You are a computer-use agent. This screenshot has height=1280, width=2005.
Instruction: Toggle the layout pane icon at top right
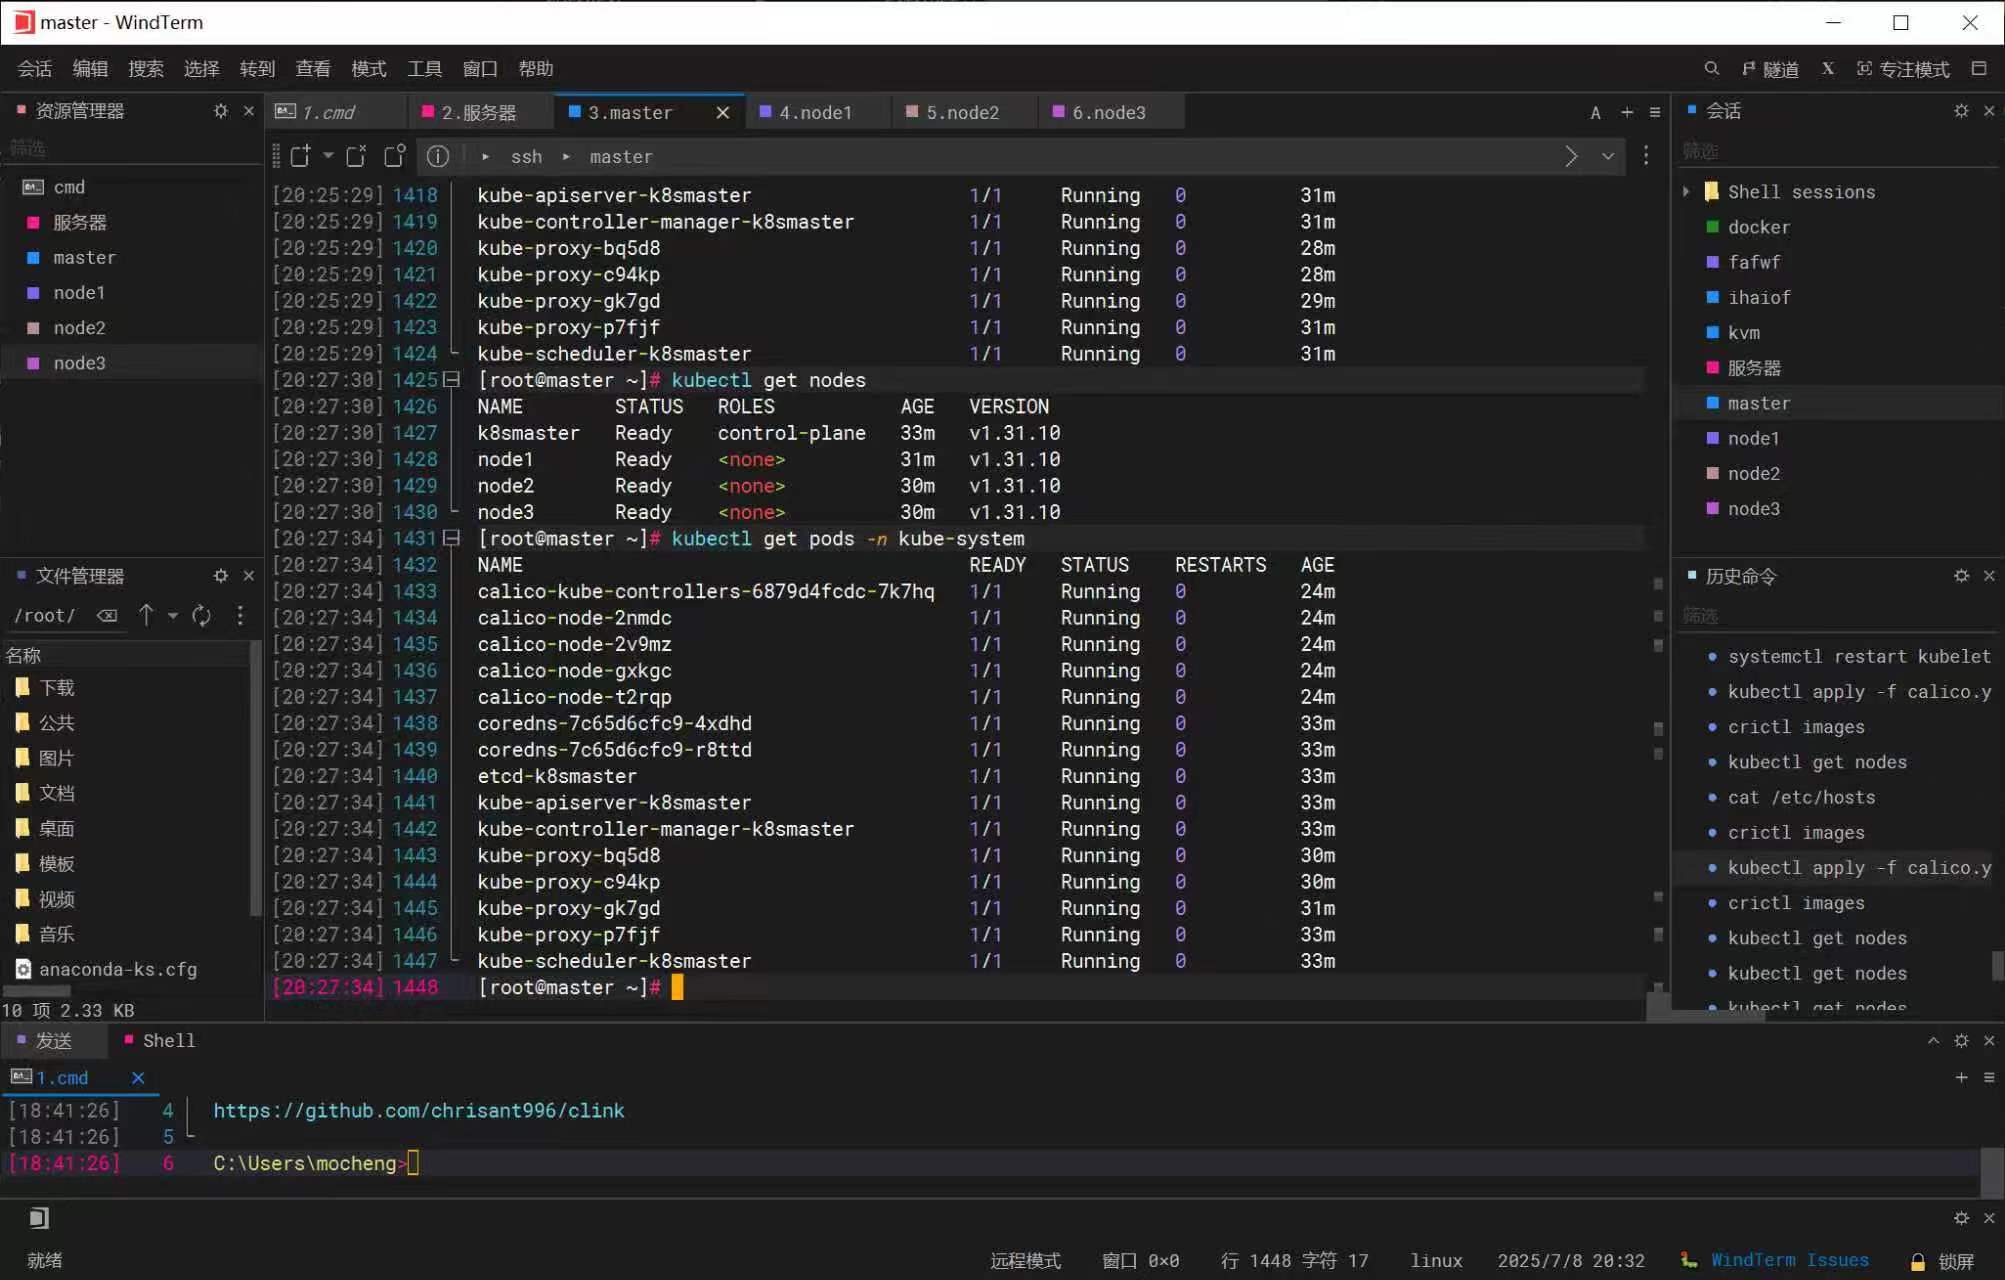pyautogui.click(x=1978, y=68)
